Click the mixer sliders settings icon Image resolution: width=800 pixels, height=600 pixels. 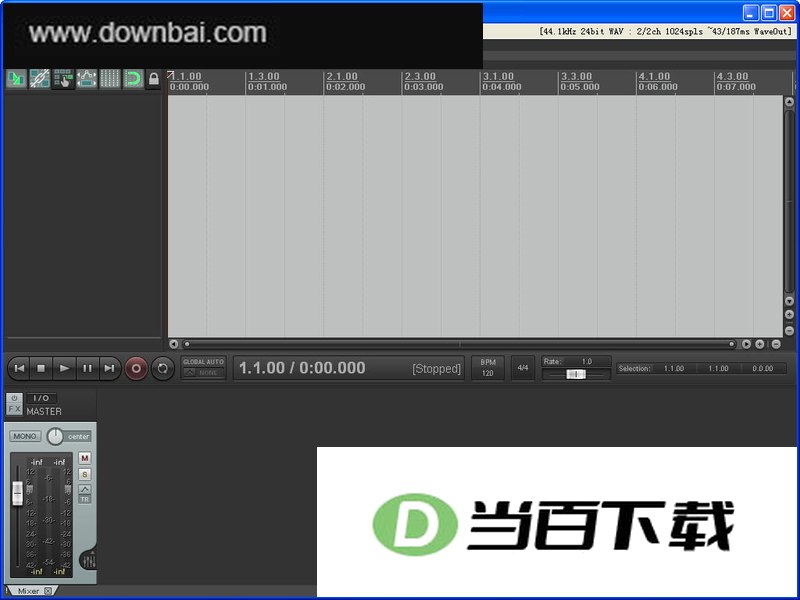[89, 560]
